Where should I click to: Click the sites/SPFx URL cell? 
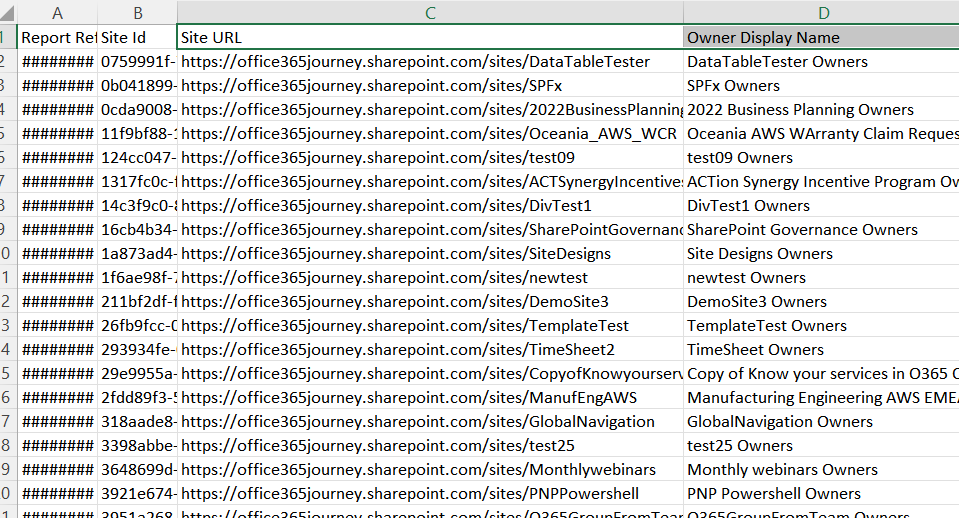[430, 86]
